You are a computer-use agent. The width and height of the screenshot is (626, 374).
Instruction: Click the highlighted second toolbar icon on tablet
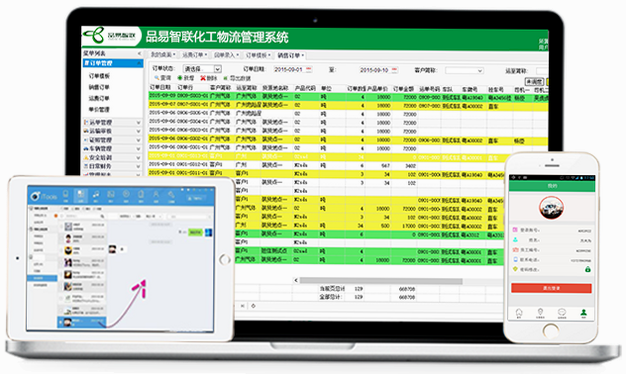81,196
